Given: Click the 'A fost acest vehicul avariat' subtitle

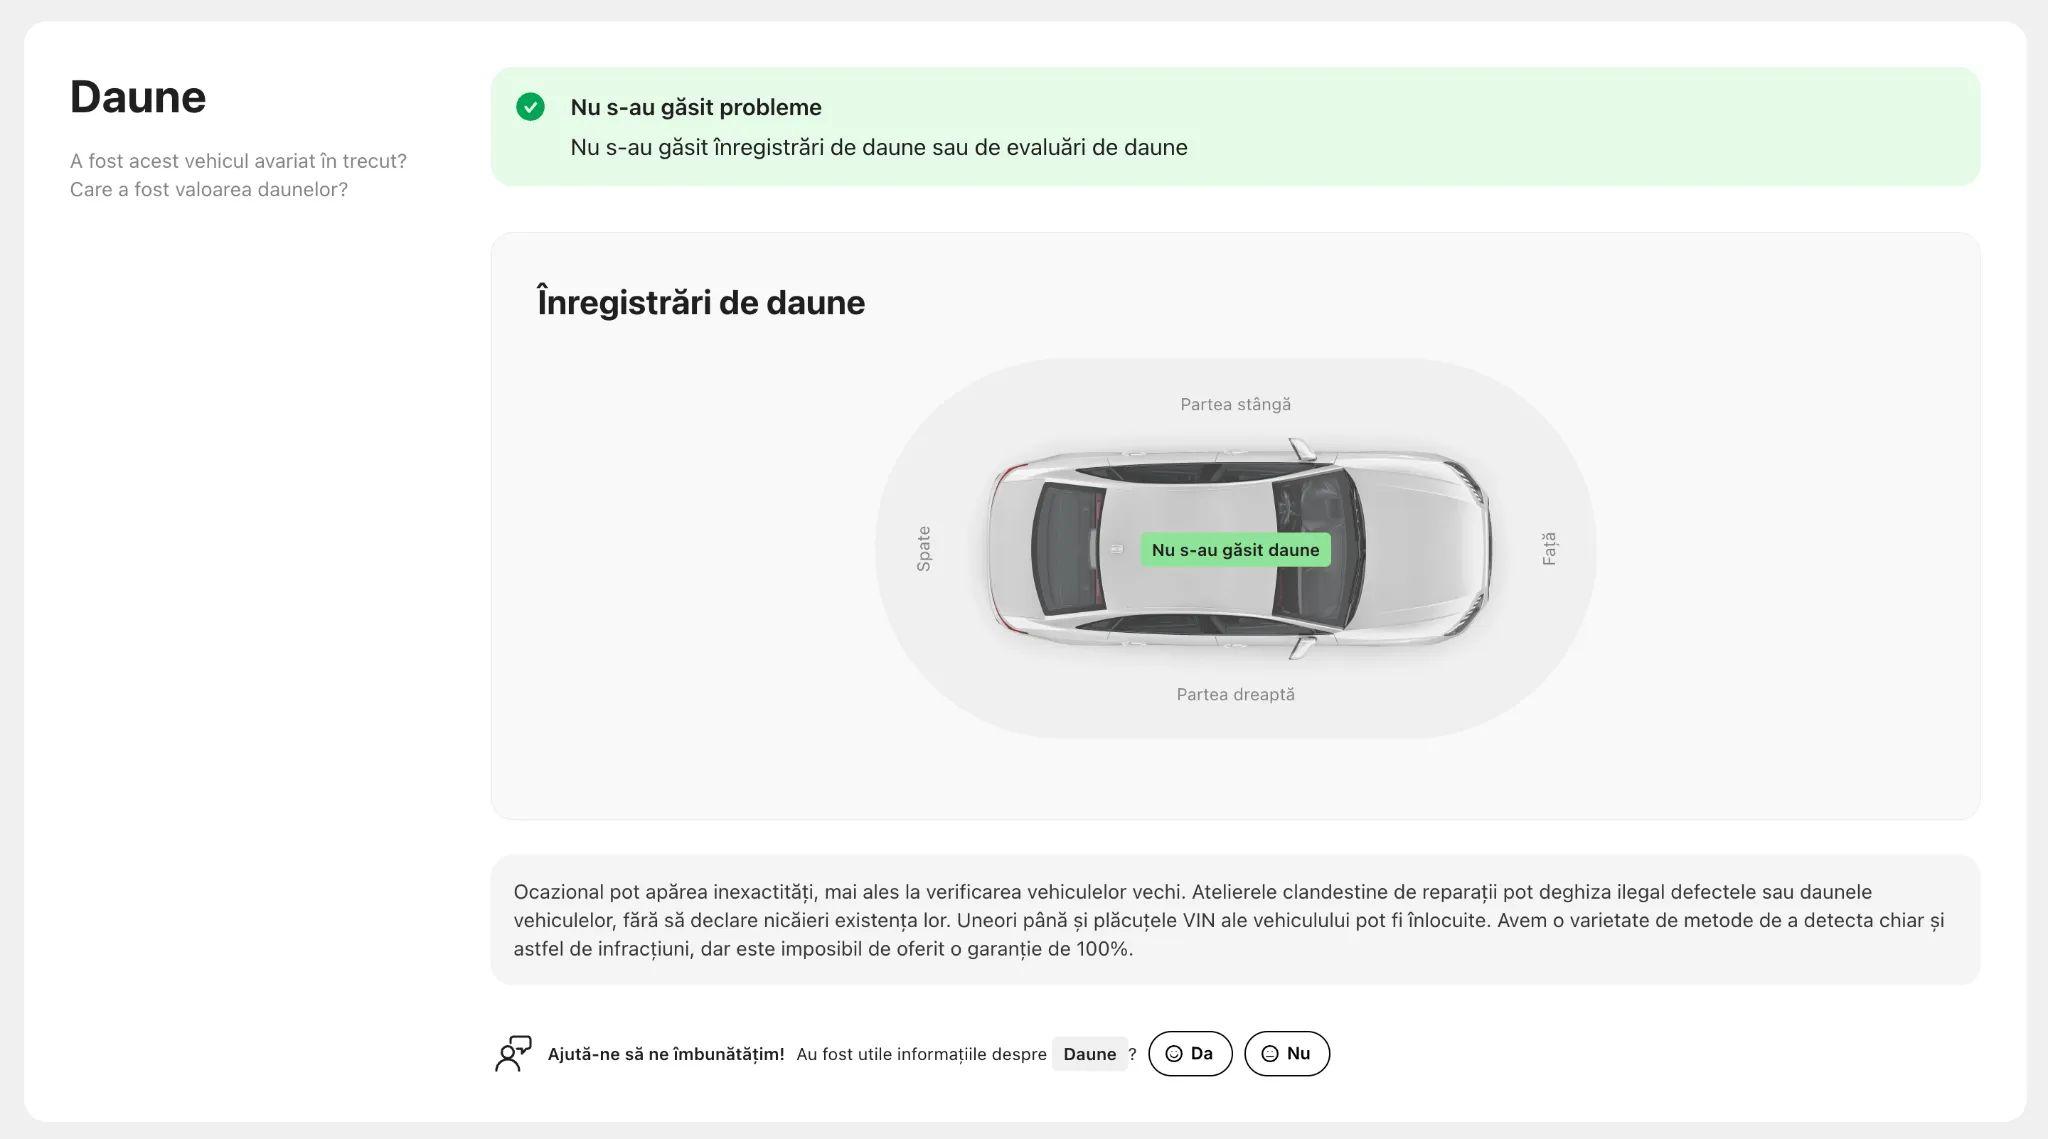Looking at the screenshot, I should [238, 161].
